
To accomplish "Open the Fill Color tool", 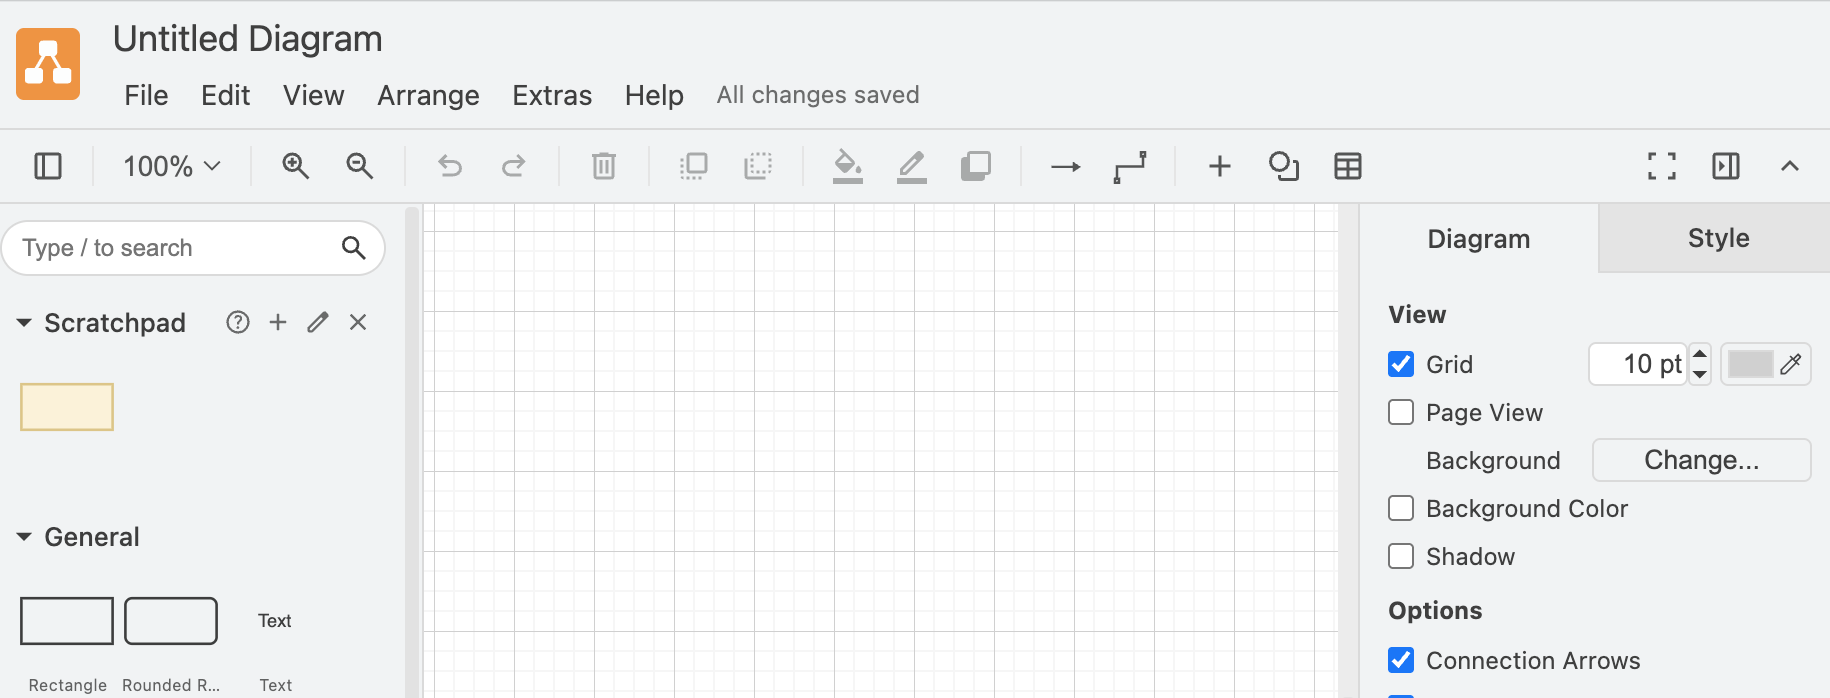I will [x=847, y=166].
